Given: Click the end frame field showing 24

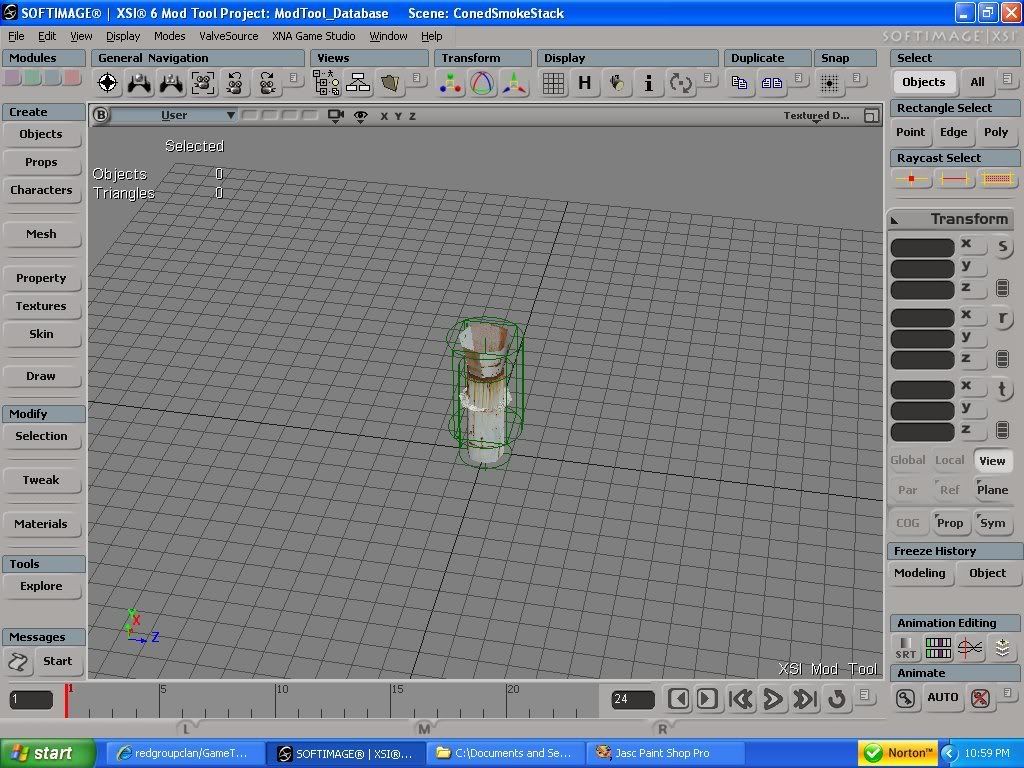Looking at the screenshot, I should pyautogui.click(x=633, y=699).
